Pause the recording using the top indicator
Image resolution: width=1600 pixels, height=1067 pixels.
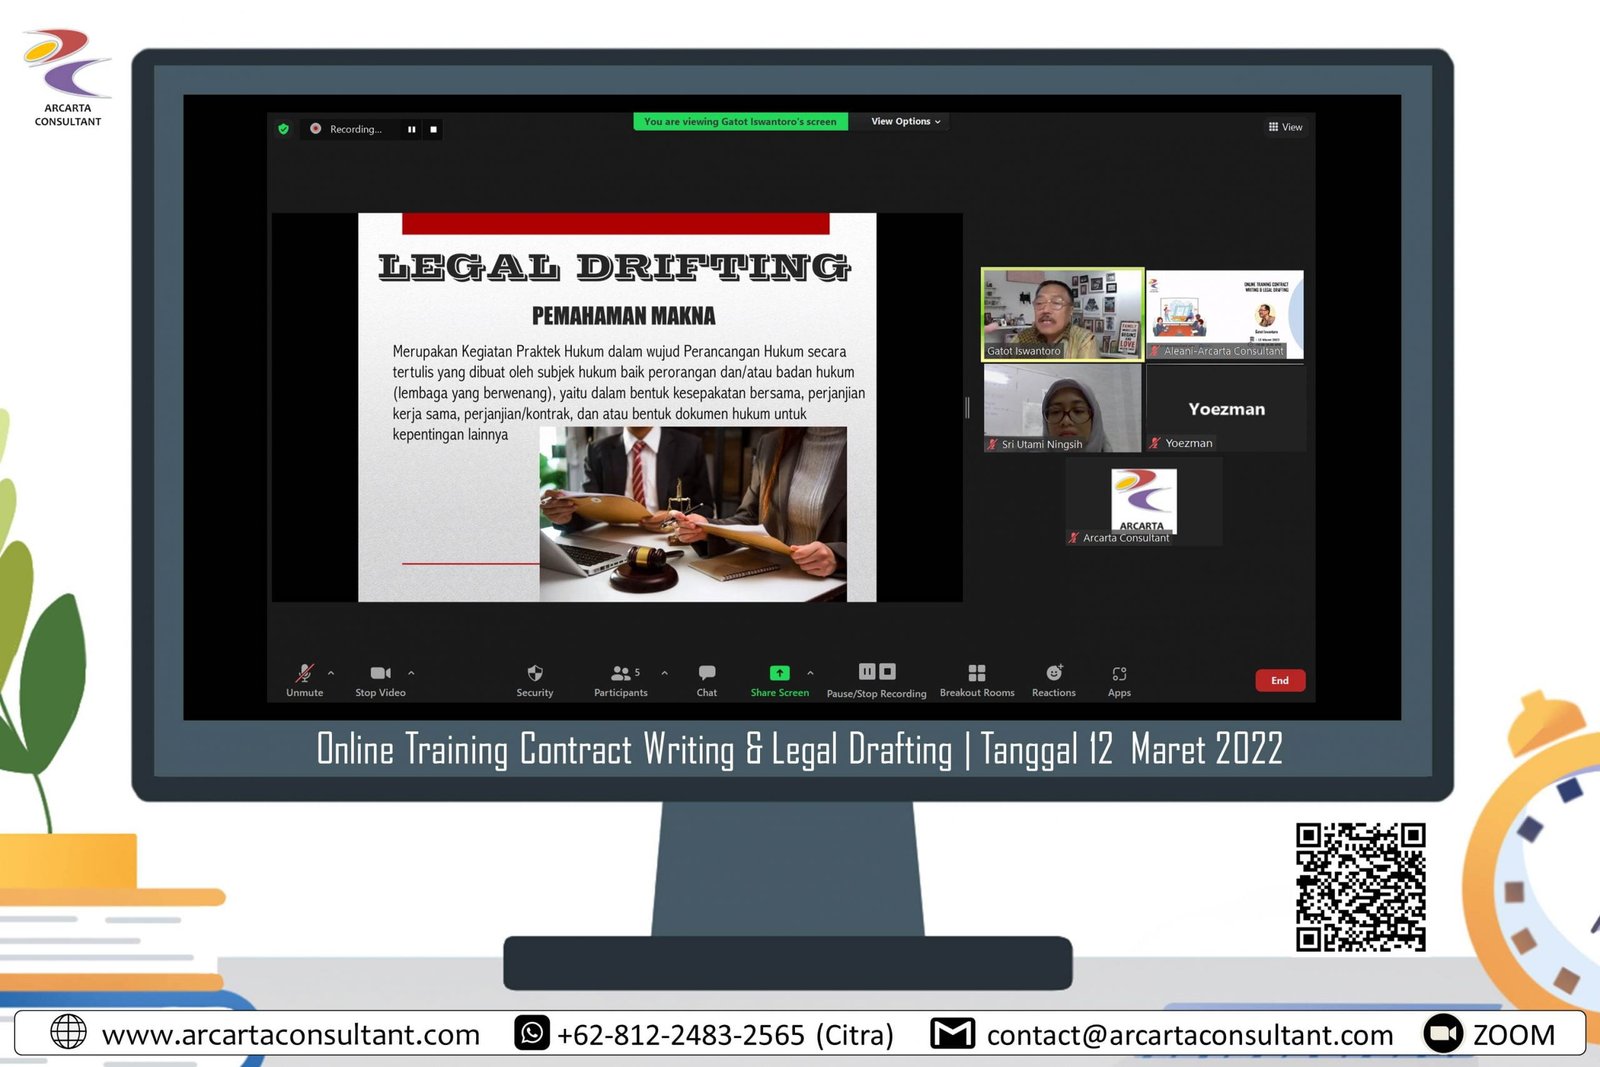point(412,129)
